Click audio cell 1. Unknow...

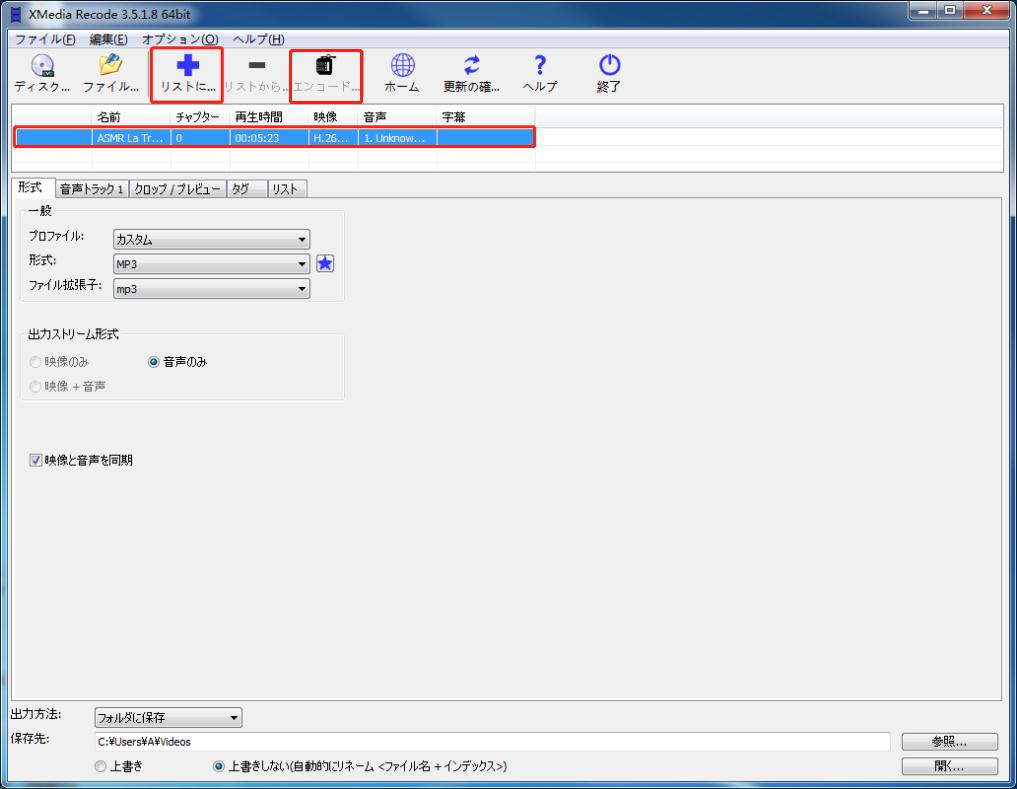pyautogui.click(x=398, y=138)
